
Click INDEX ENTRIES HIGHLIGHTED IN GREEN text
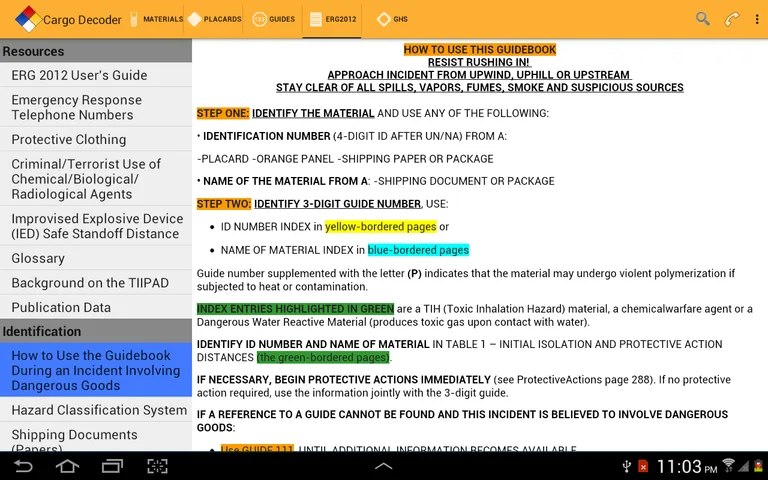pos(295,309)
